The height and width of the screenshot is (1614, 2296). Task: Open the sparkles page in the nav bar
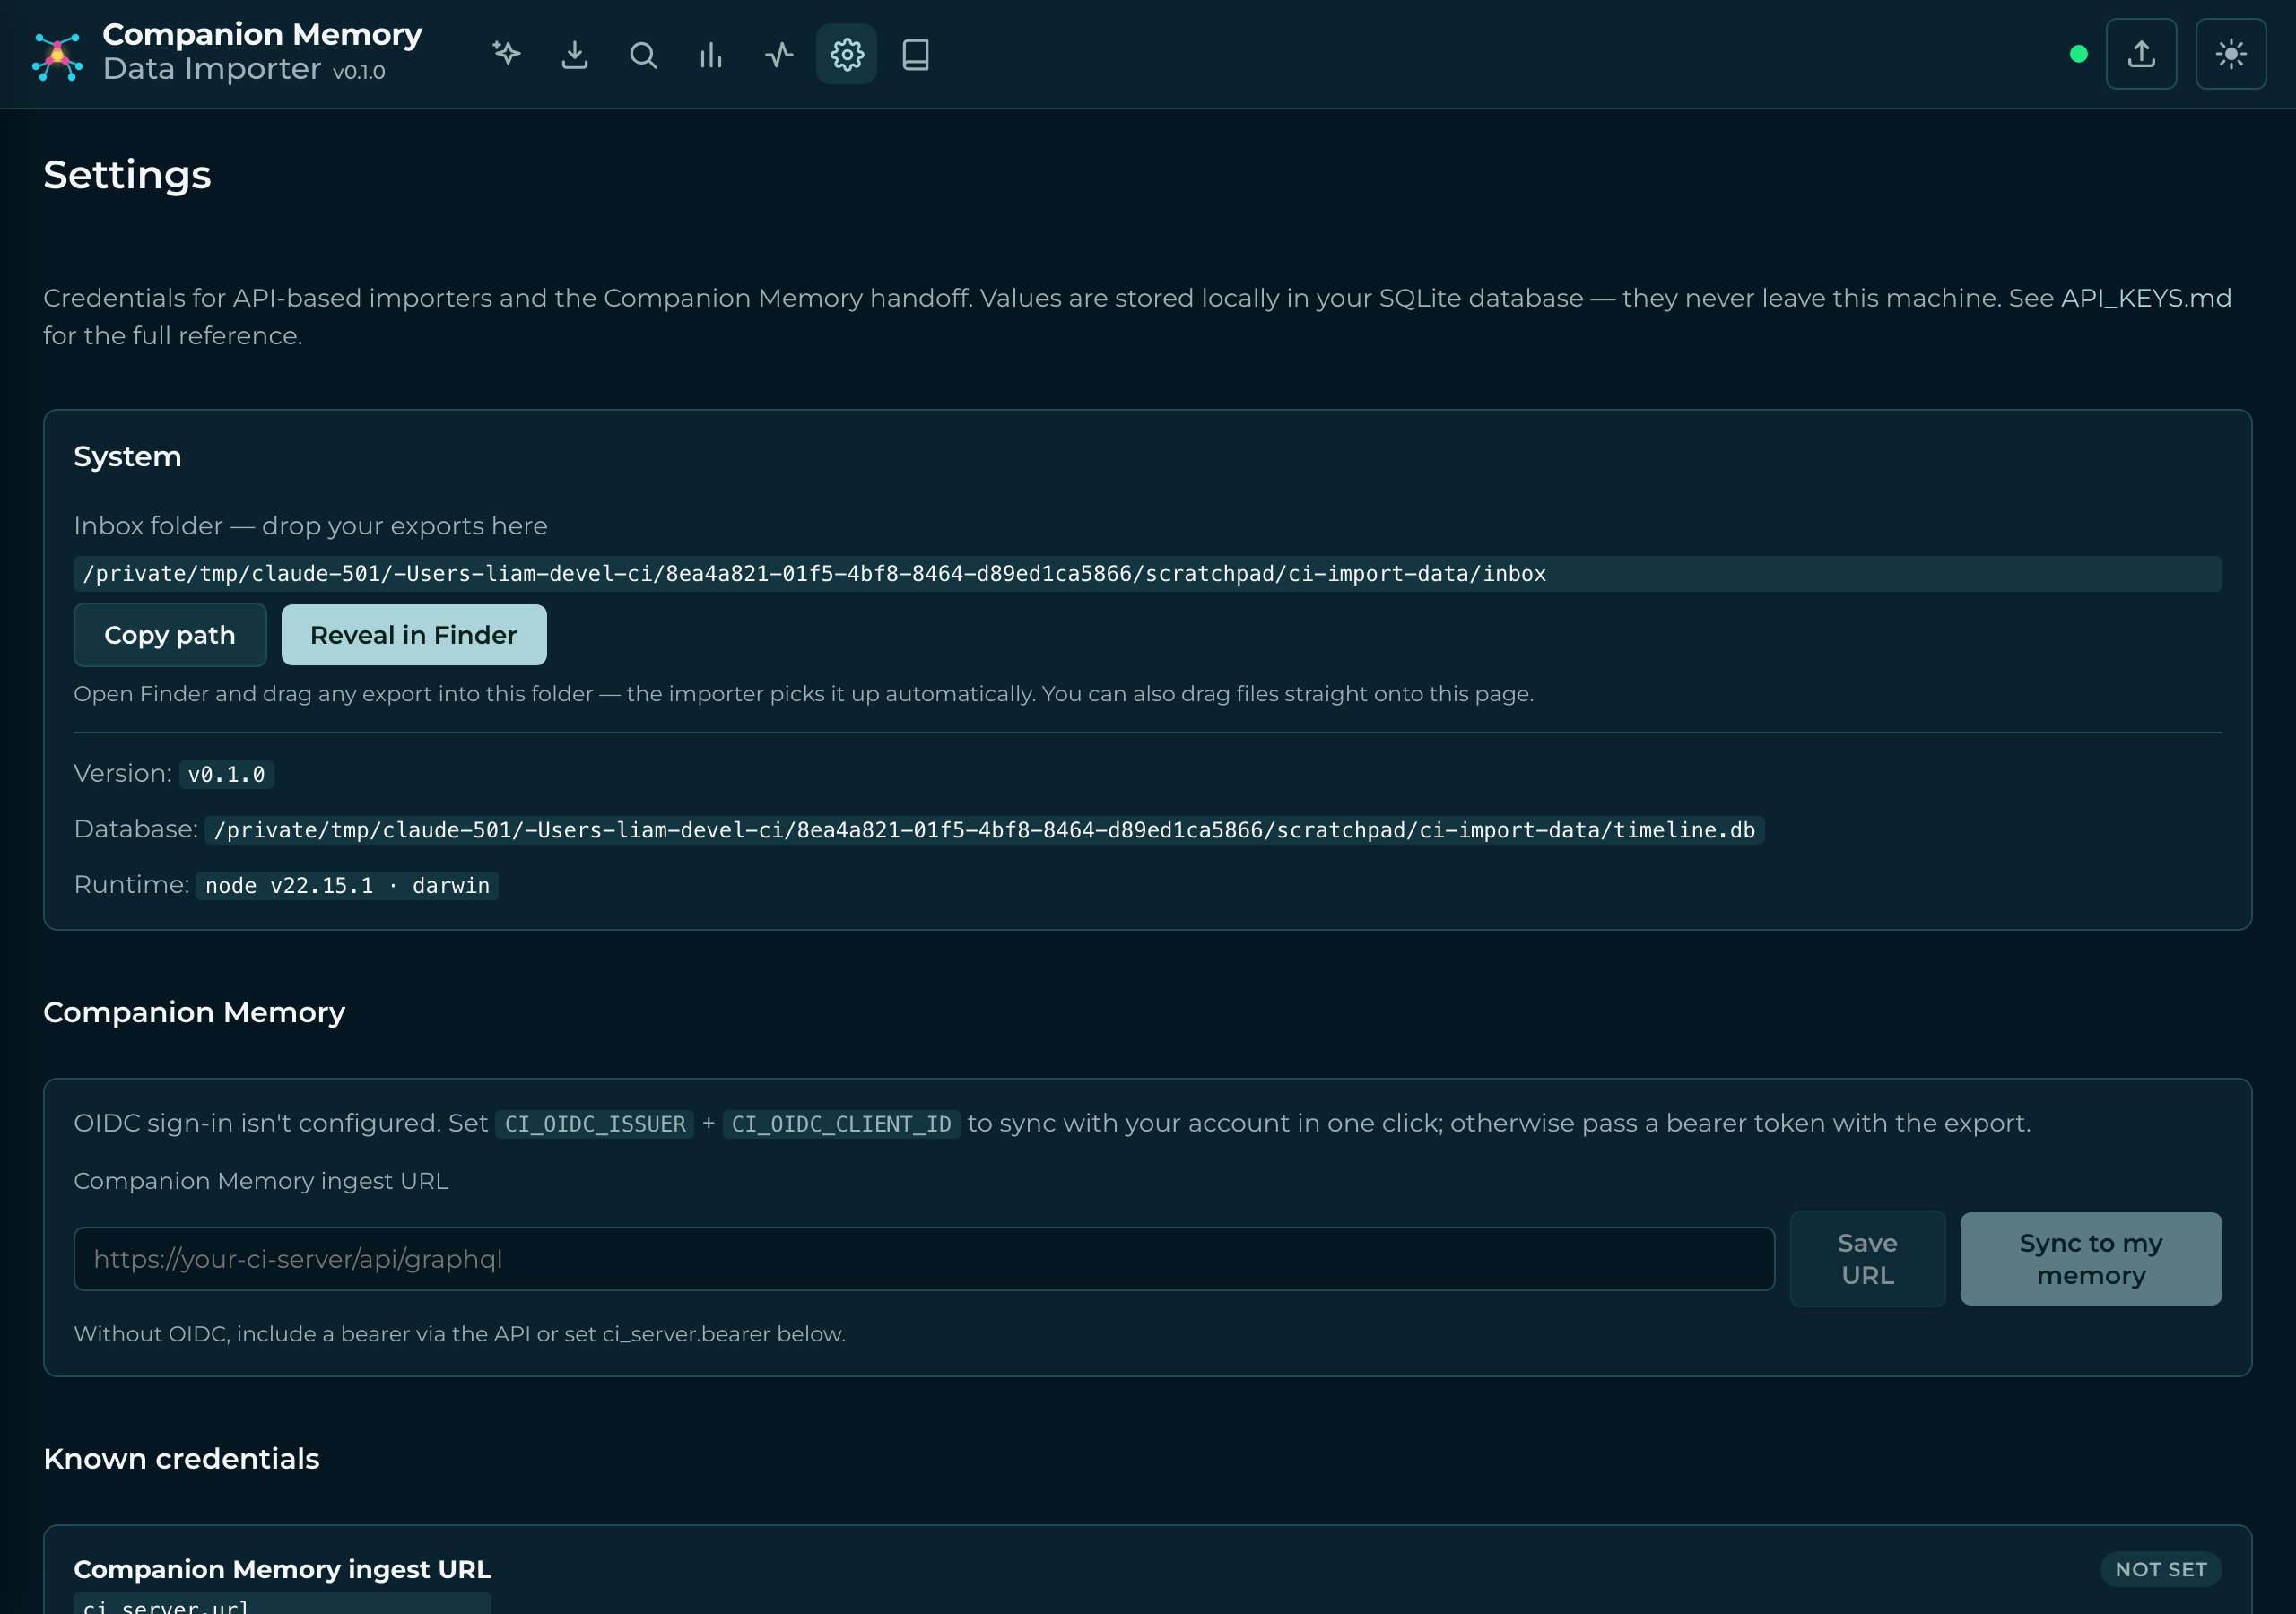(507, 54)
